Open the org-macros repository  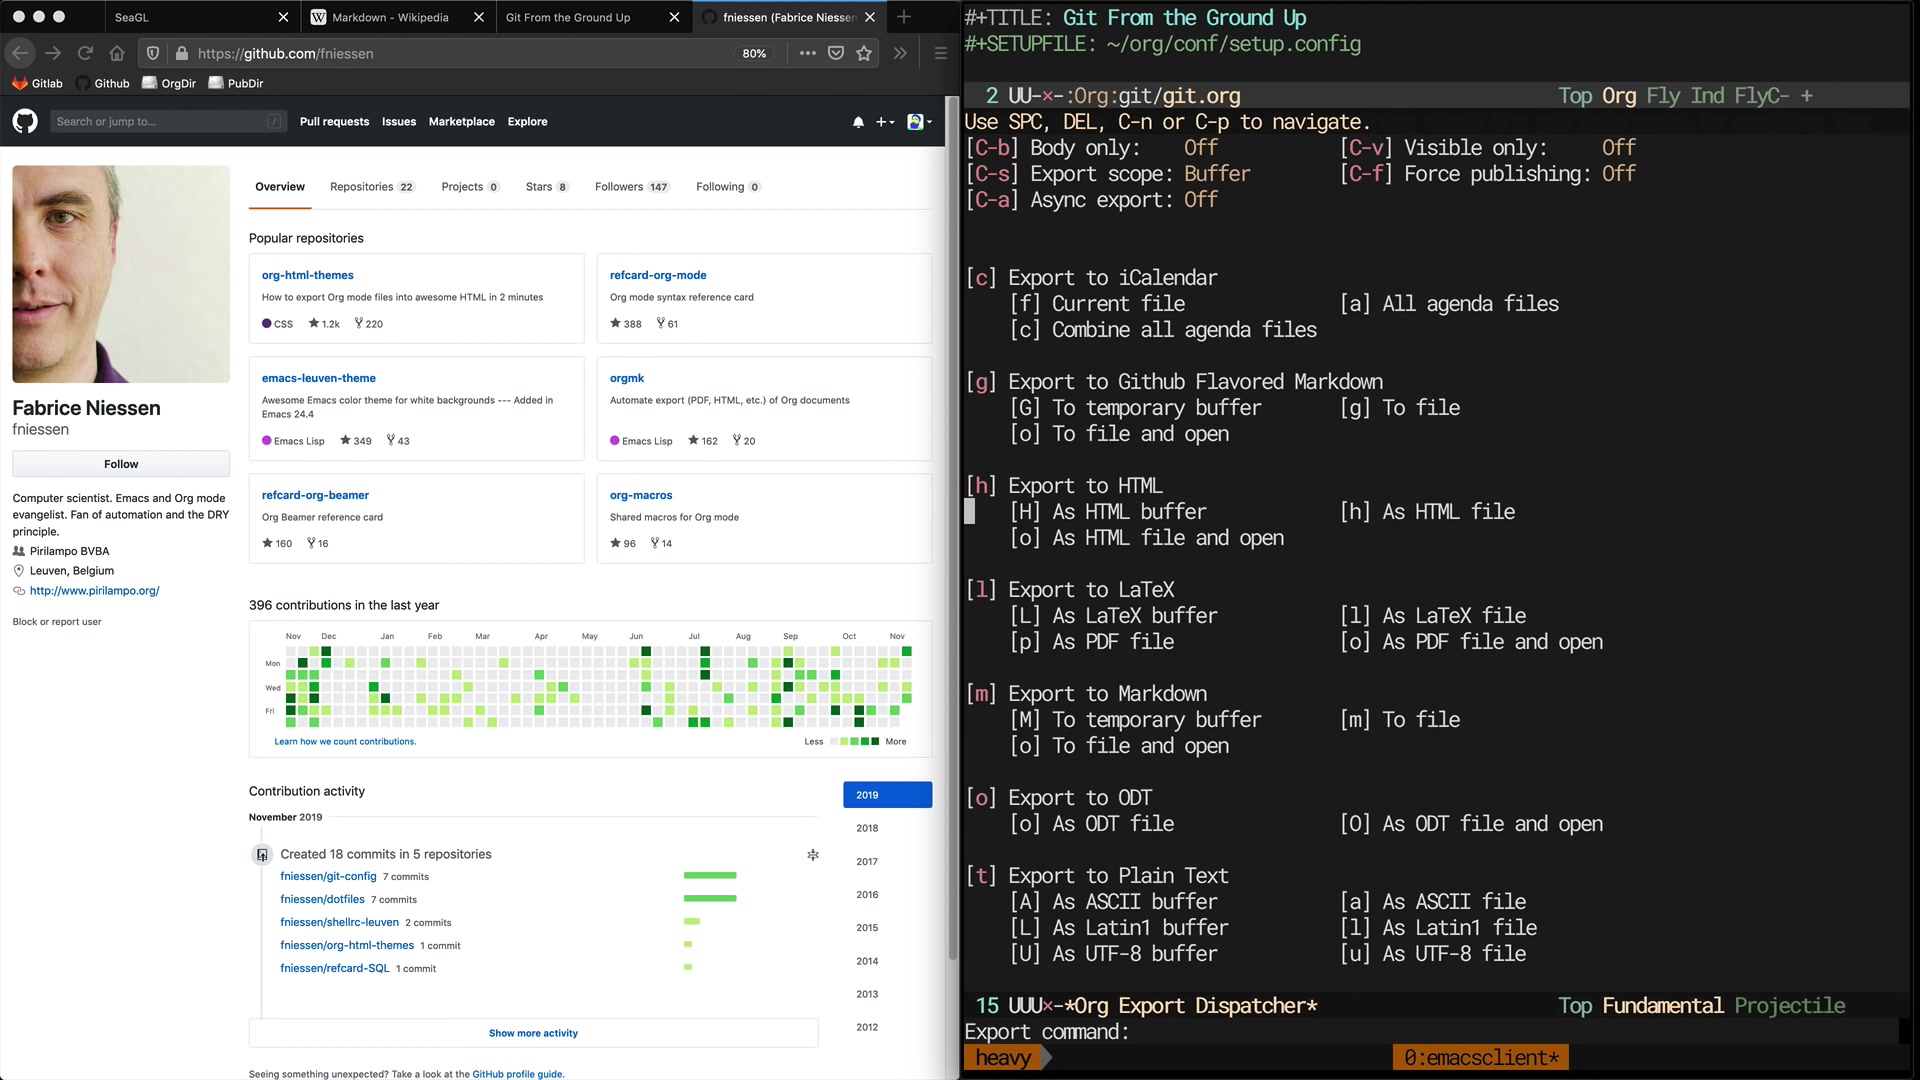tap(641, 495)
